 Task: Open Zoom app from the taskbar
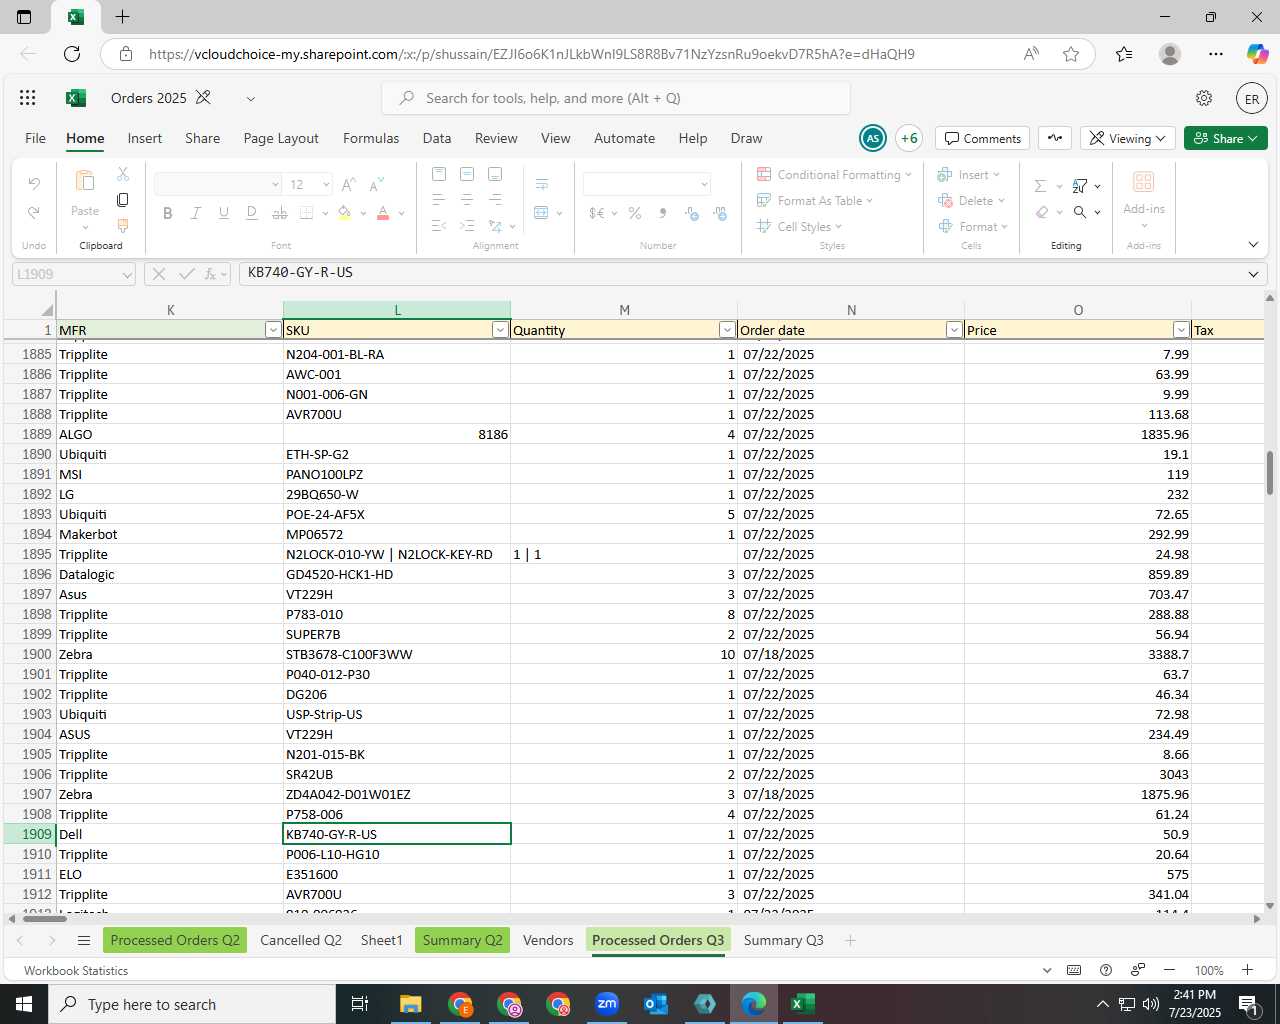point(607,1004)
